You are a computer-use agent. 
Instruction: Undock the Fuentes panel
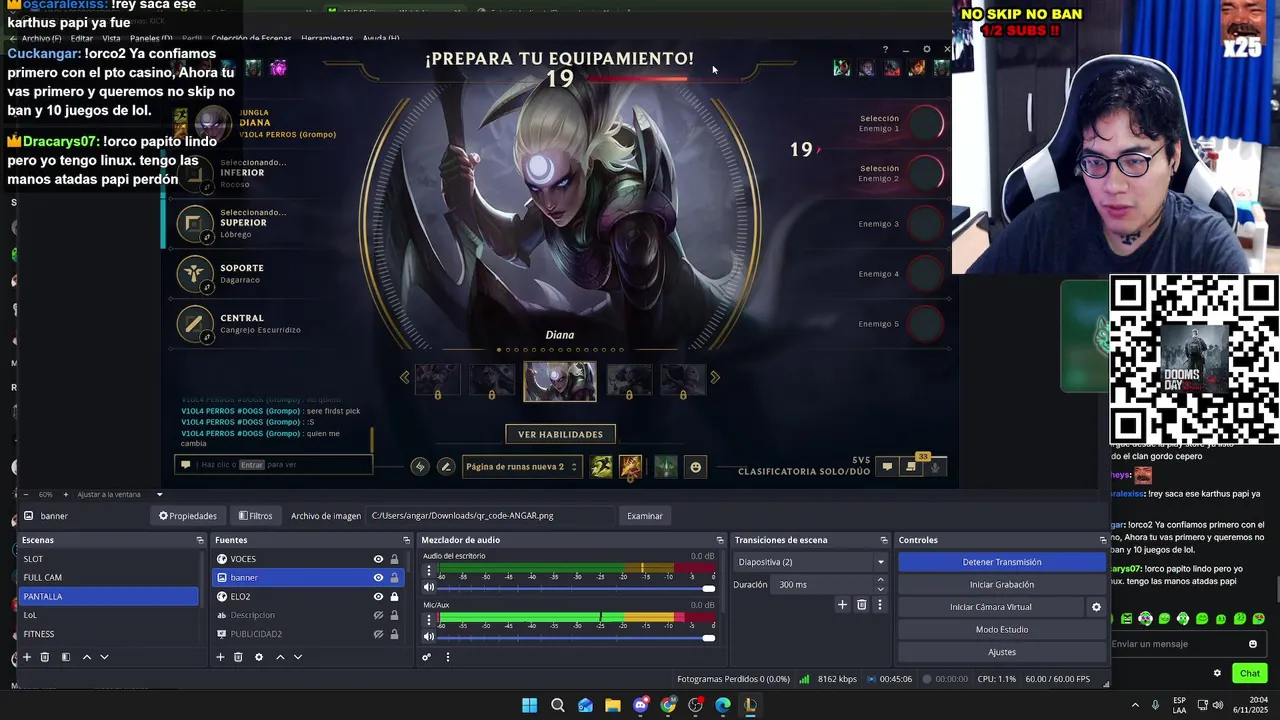coord(406,540)
